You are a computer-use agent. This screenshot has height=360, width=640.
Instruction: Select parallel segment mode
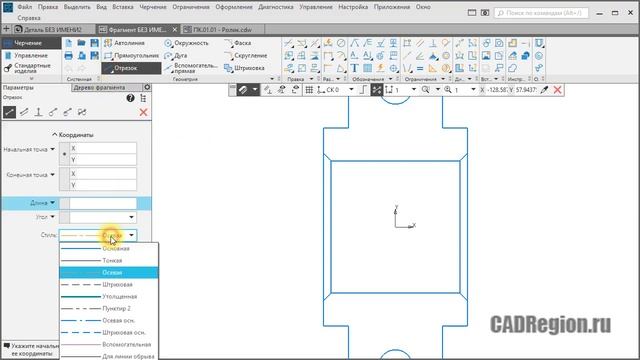click(x=24, y=112)
